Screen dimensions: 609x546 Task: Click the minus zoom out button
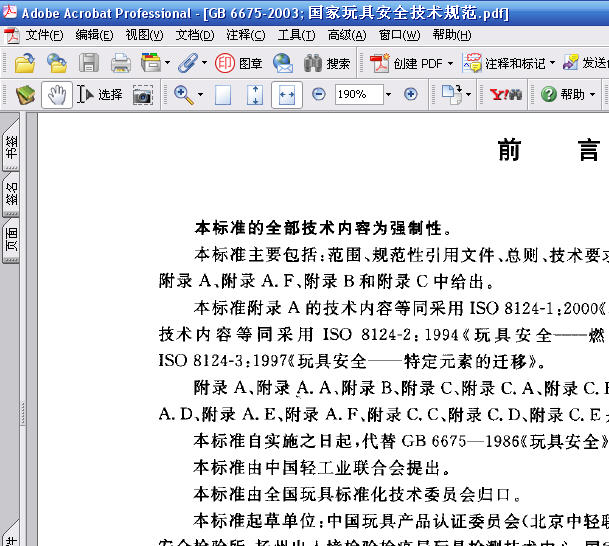(318, 94)
